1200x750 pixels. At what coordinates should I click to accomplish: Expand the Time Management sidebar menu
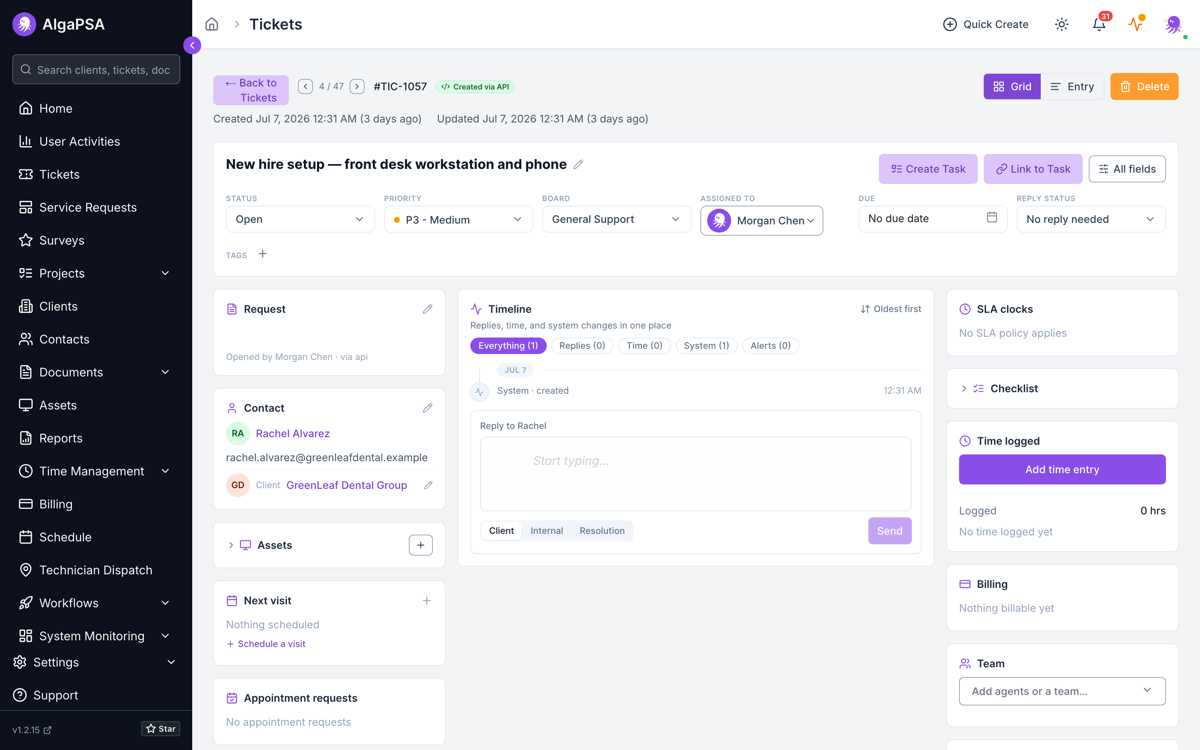96,471
